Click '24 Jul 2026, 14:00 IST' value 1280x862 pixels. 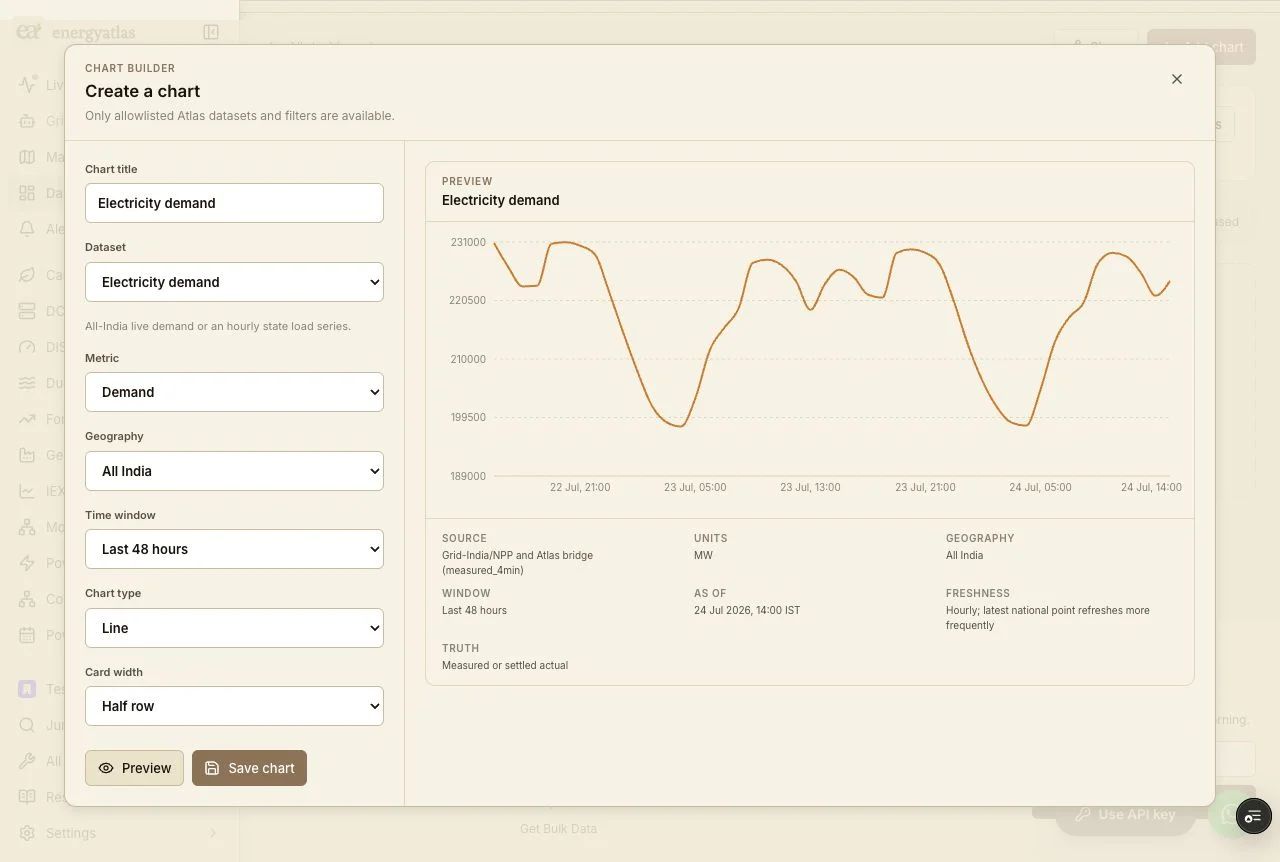[747, 610]
